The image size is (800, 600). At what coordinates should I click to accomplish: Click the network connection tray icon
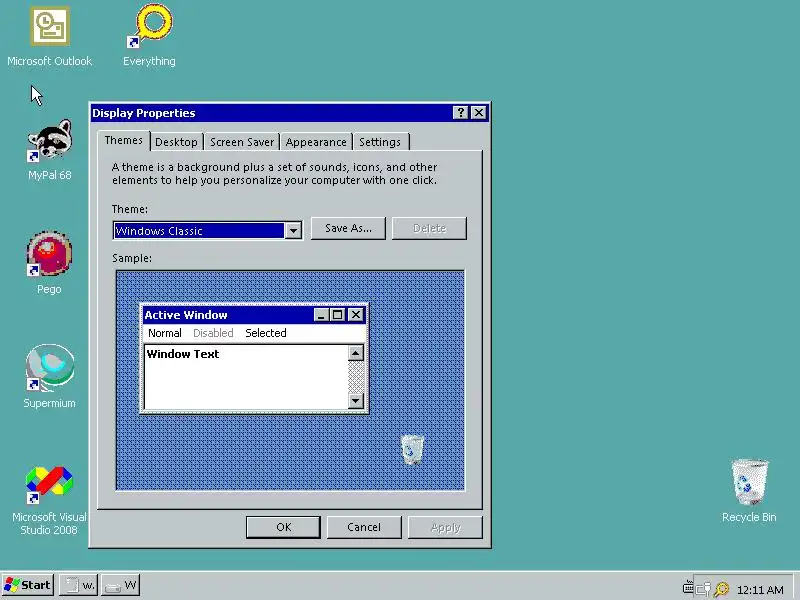point(704,589)
